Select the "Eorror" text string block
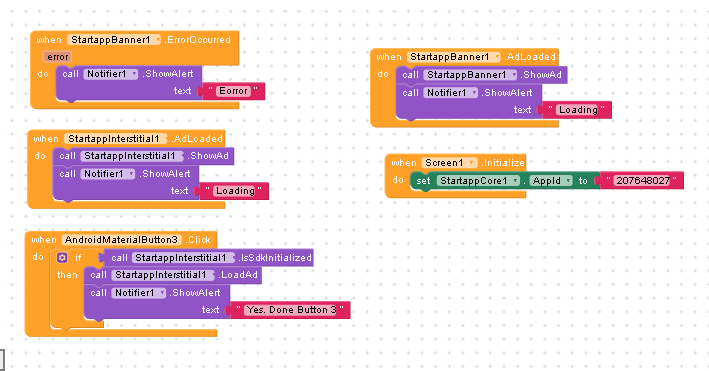The width and height of the screenshot is (709, 371). point(233,91)
